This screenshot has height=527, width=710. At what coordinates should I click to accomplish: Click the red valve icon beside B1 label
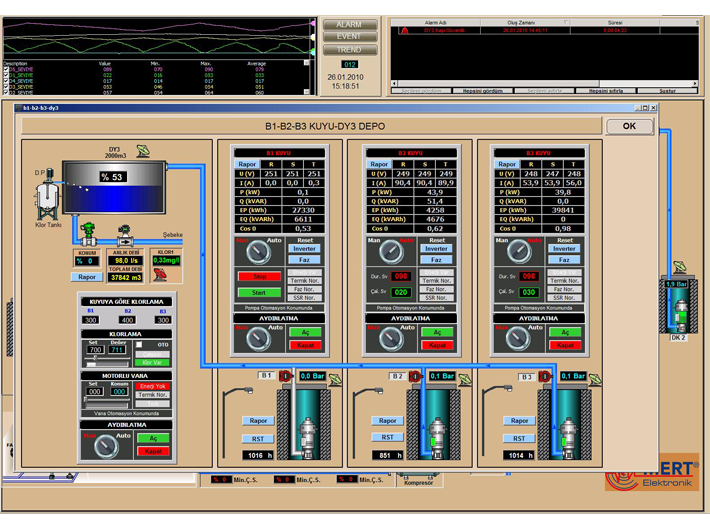285,376
